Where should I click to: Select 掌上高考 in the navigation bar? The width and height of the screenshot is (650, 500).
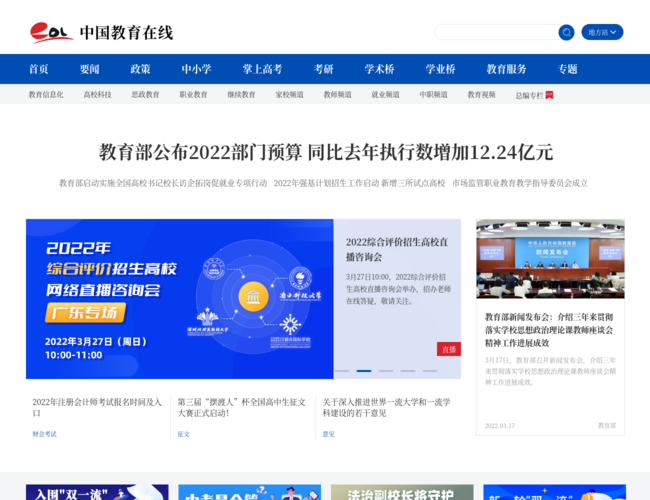[x=262, y=69]
